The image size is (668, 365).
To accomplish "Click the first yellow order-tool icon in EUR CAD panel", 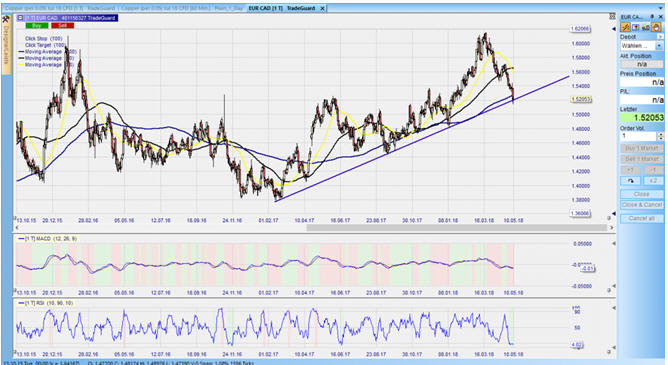I will point(625,27).
